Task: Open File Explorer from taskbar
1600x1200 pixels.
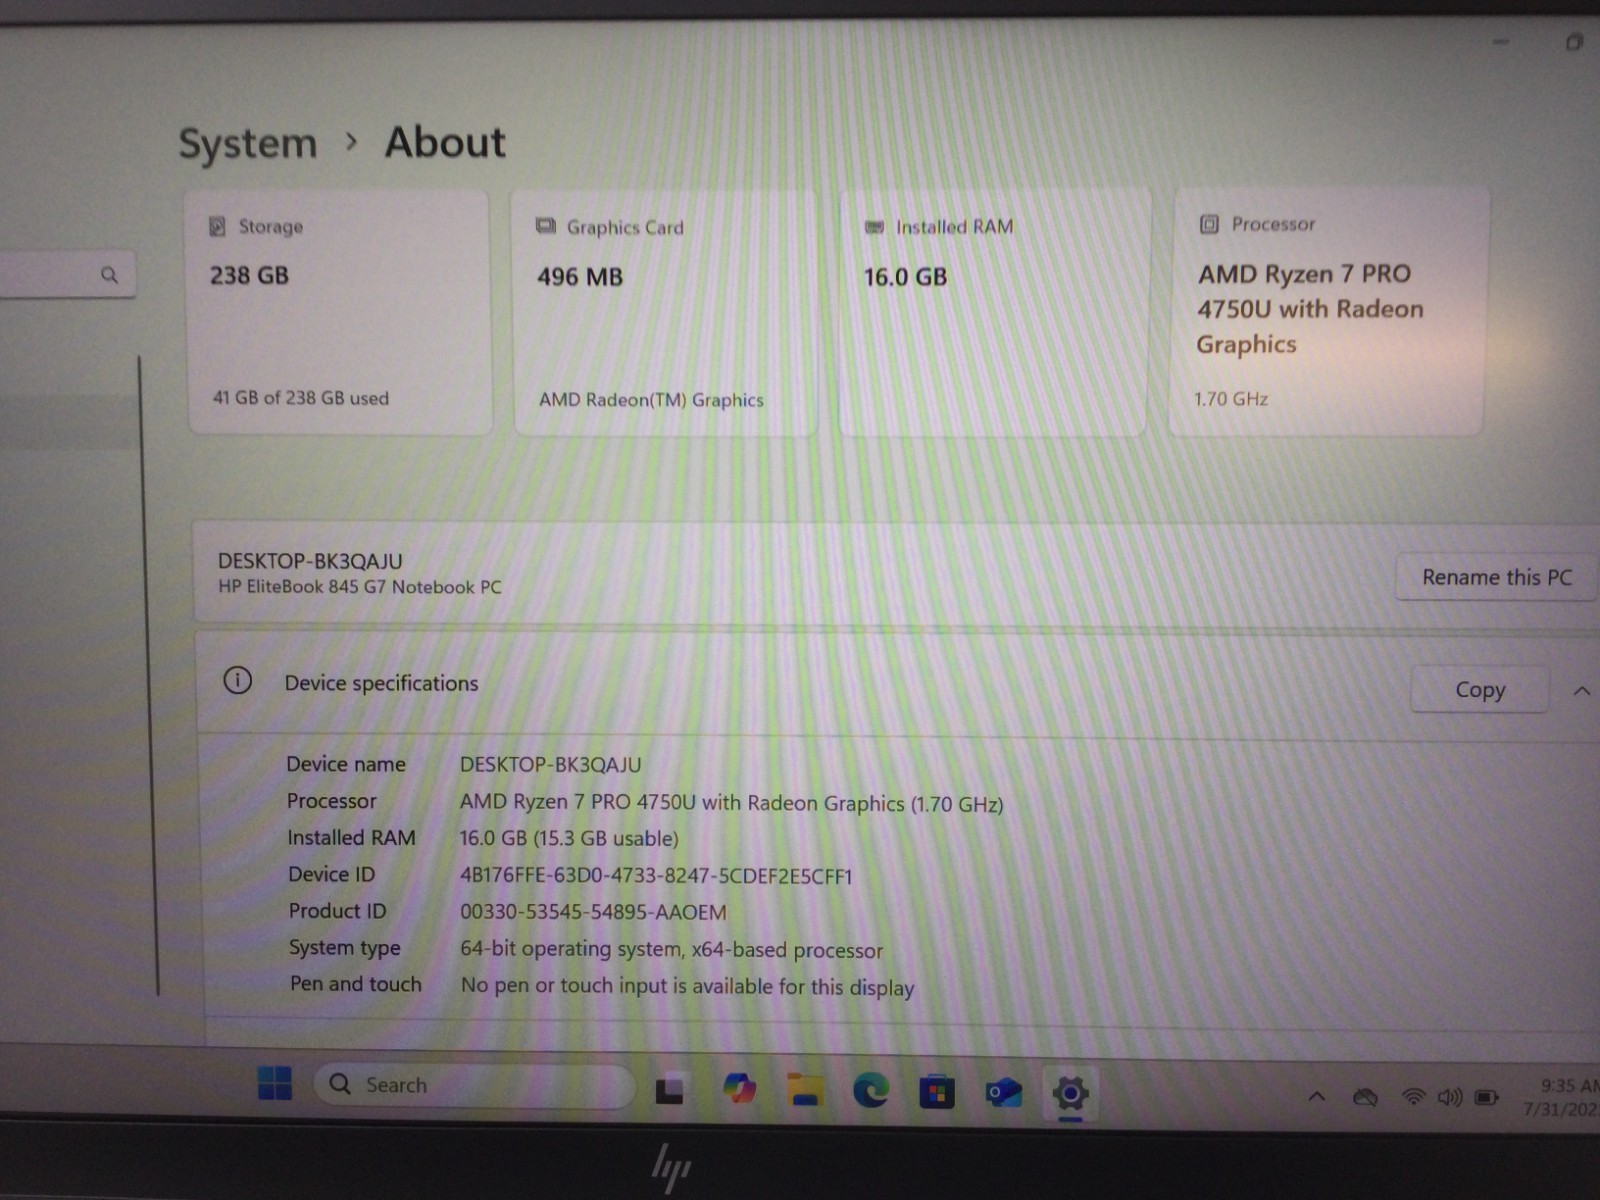Action: click(805, 1090)
